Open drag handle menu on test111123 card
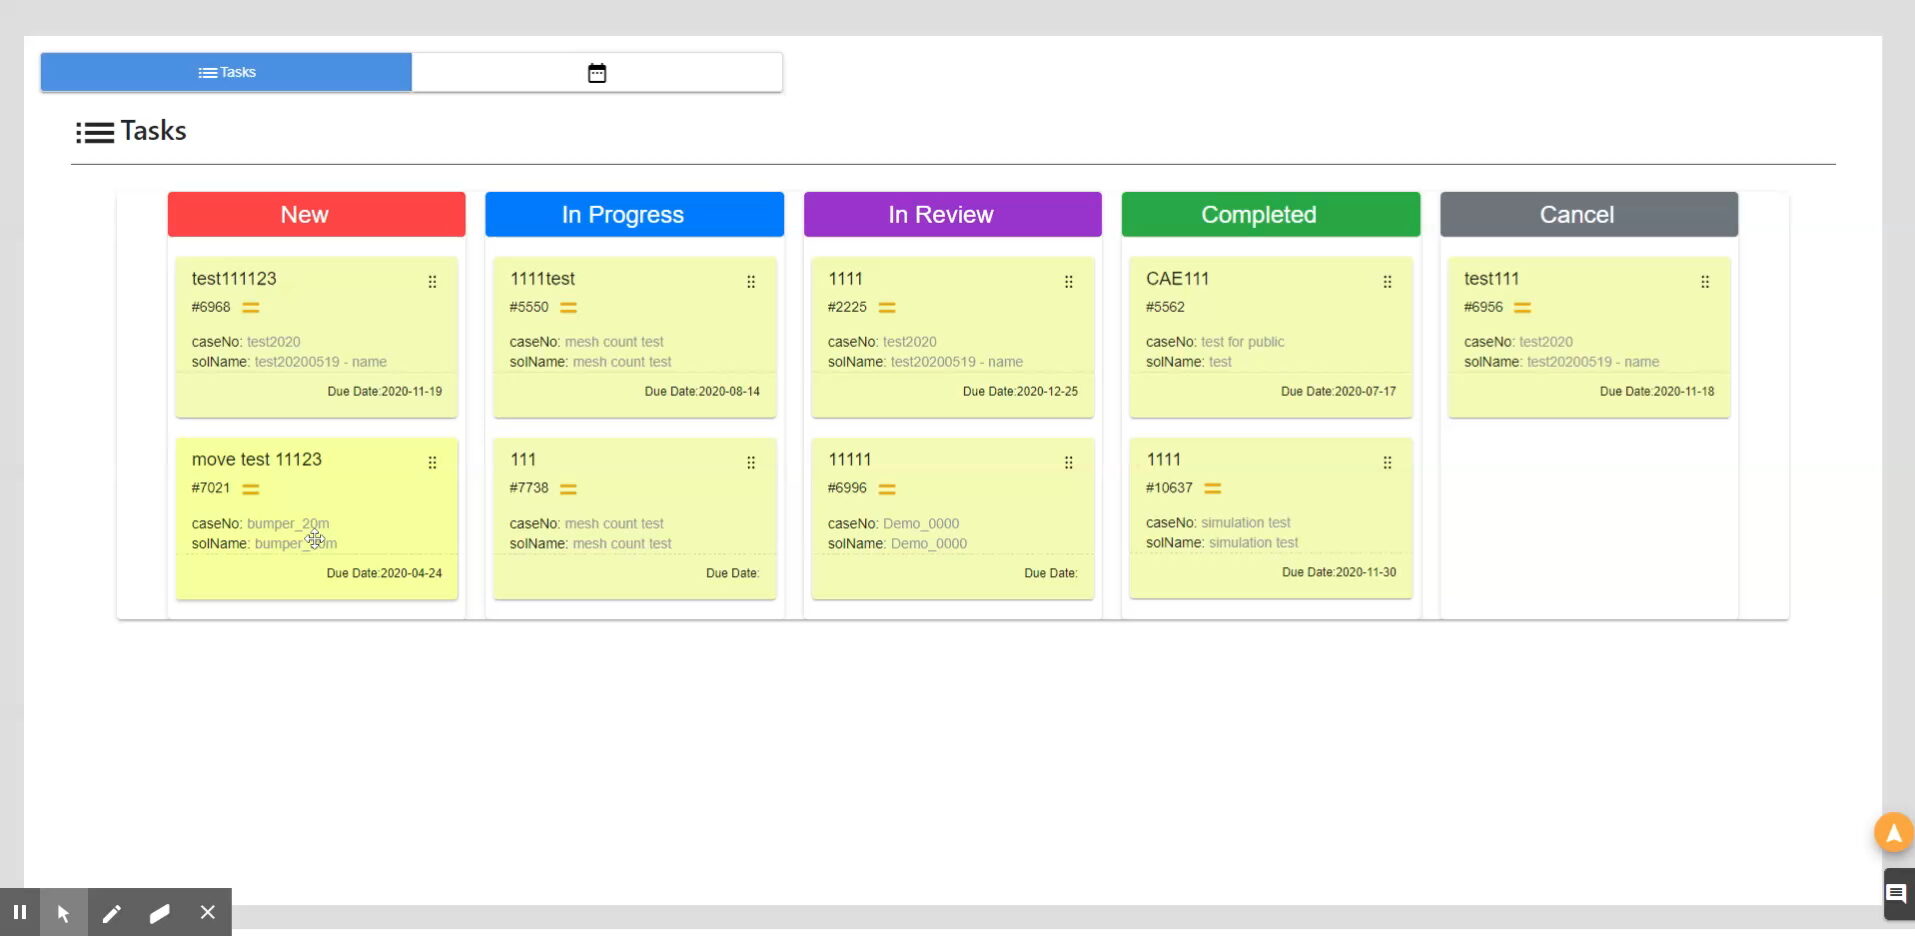 pos(432,282)
